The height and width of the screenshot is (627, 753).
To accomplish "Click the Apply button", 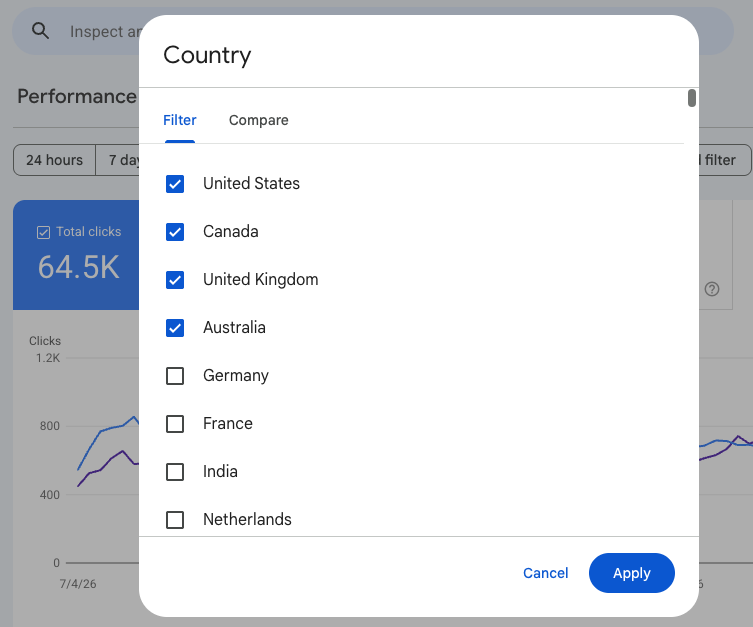I will [x=632, y=573].
